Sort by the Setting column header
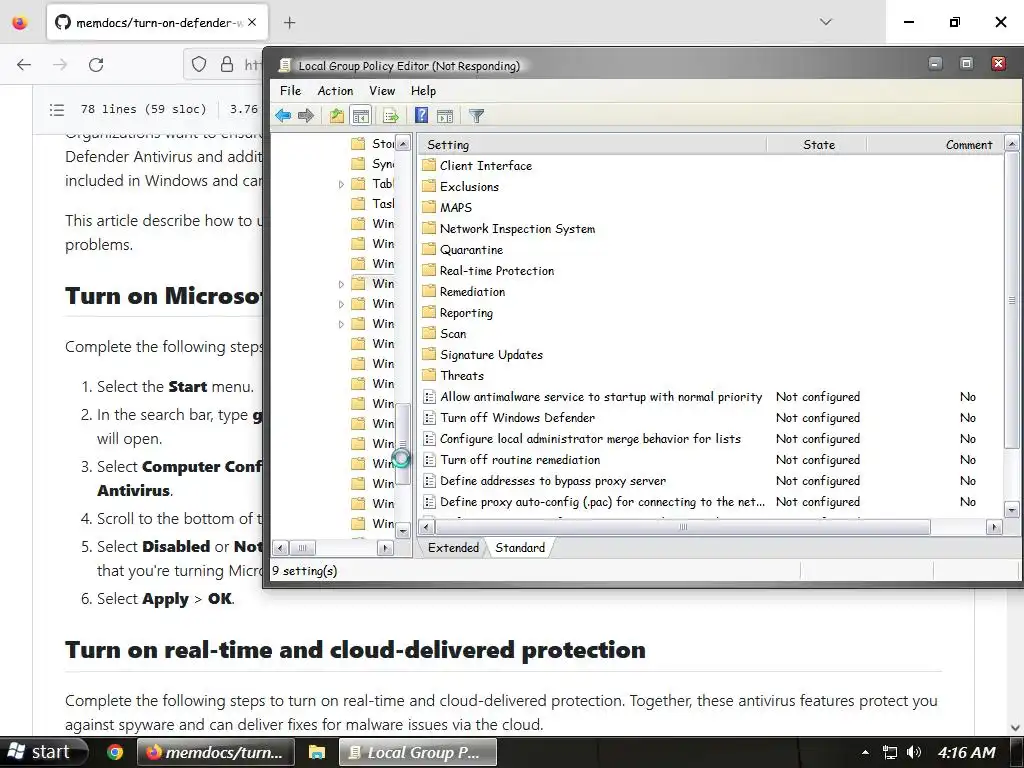This screenshot has height=768, width=1024. [x=592, y=144]
